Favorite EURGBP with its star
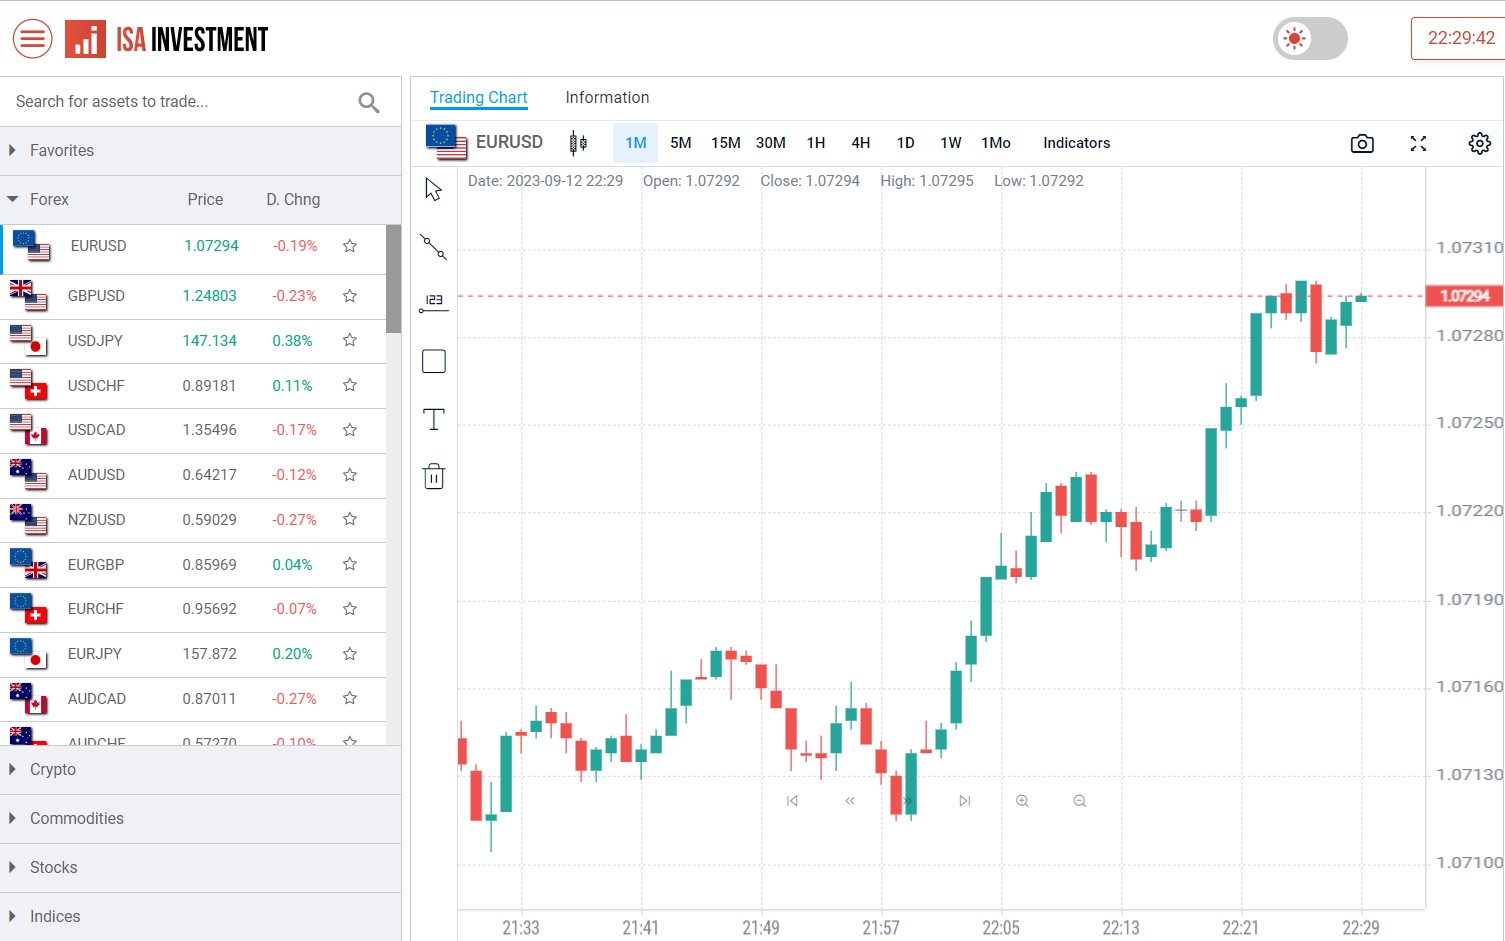The image size is (1505, 941). (350, 565)
